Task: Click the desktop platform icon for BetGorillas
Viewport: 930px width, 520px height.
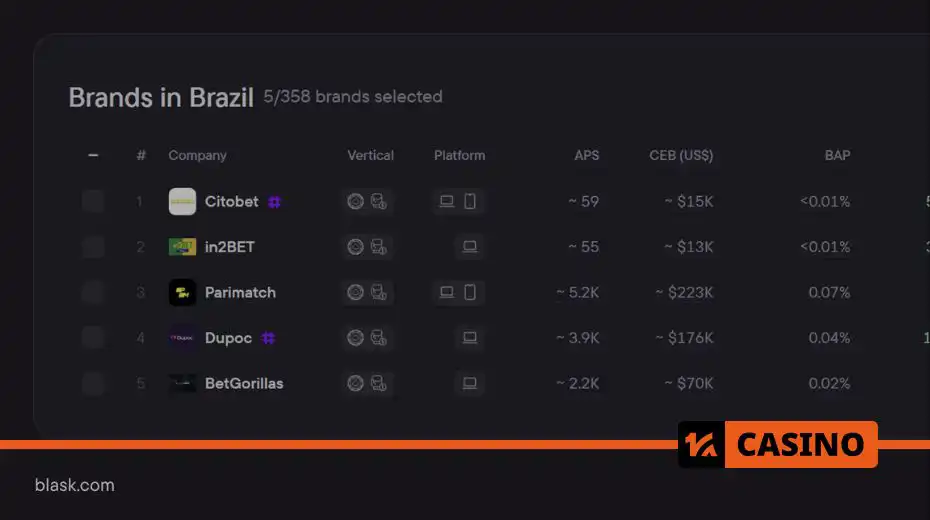Action: pyautogui.click(x=470, y=383)
